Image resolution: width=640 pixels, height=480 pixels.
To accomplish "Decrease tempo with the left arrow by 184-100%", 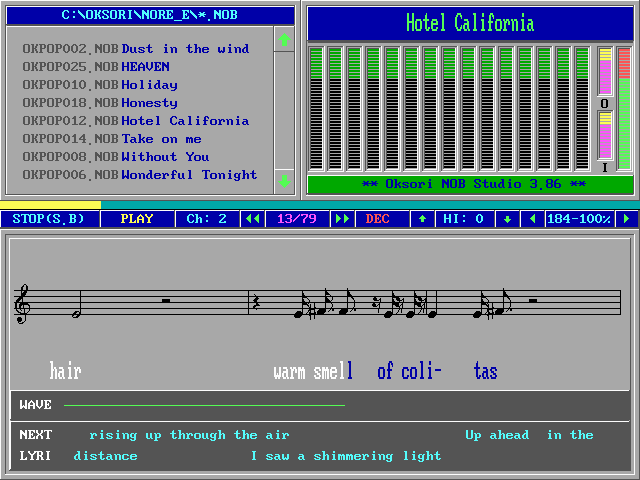I will (x=533, y=219).
